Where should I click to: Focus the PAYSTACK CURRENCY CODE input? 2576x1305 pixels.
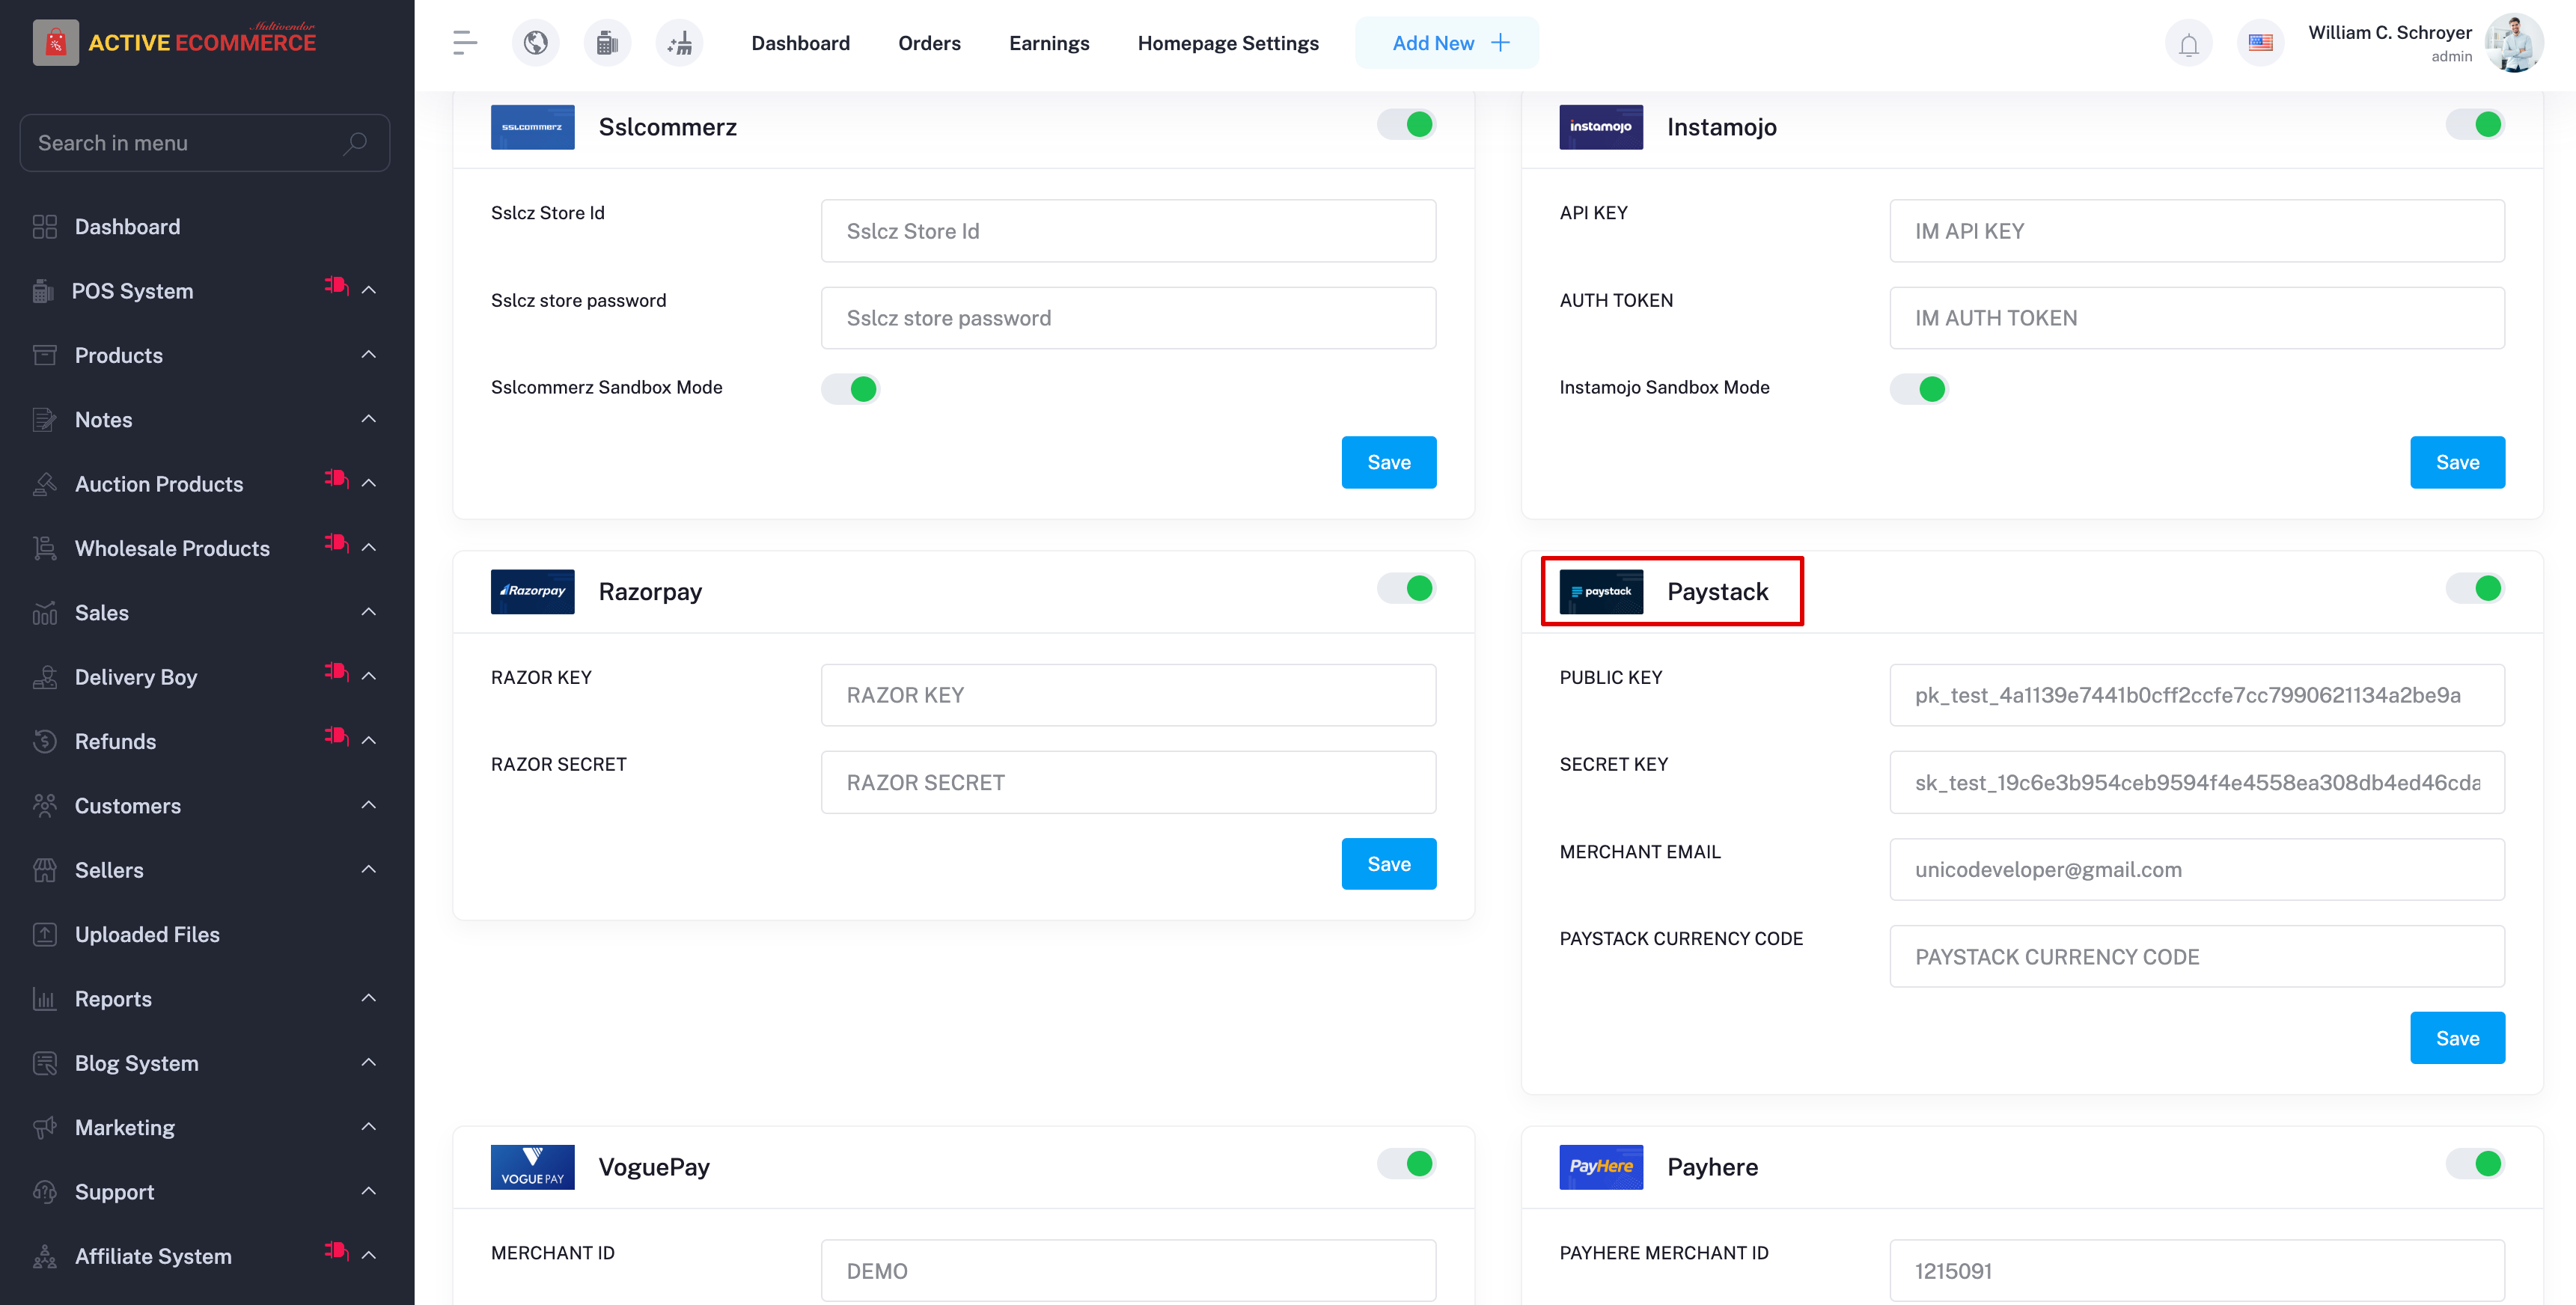pos(2197,957)
